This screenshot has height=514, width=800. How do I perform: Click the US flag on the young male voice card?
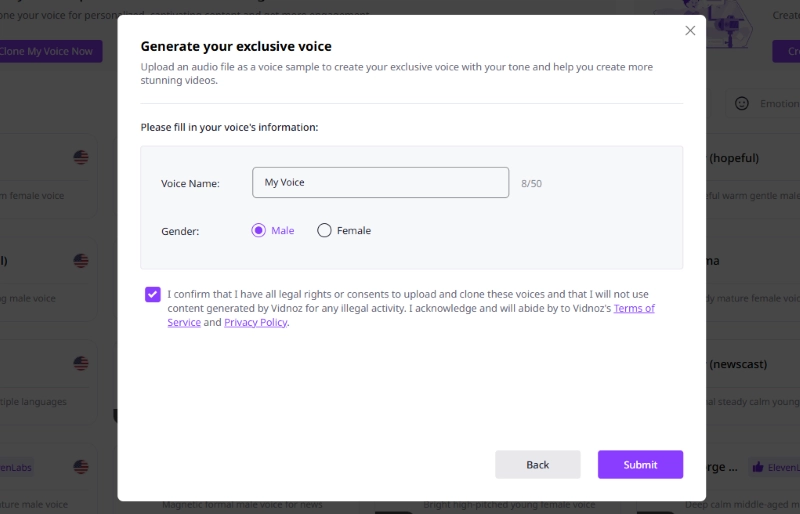click(81, 261)
